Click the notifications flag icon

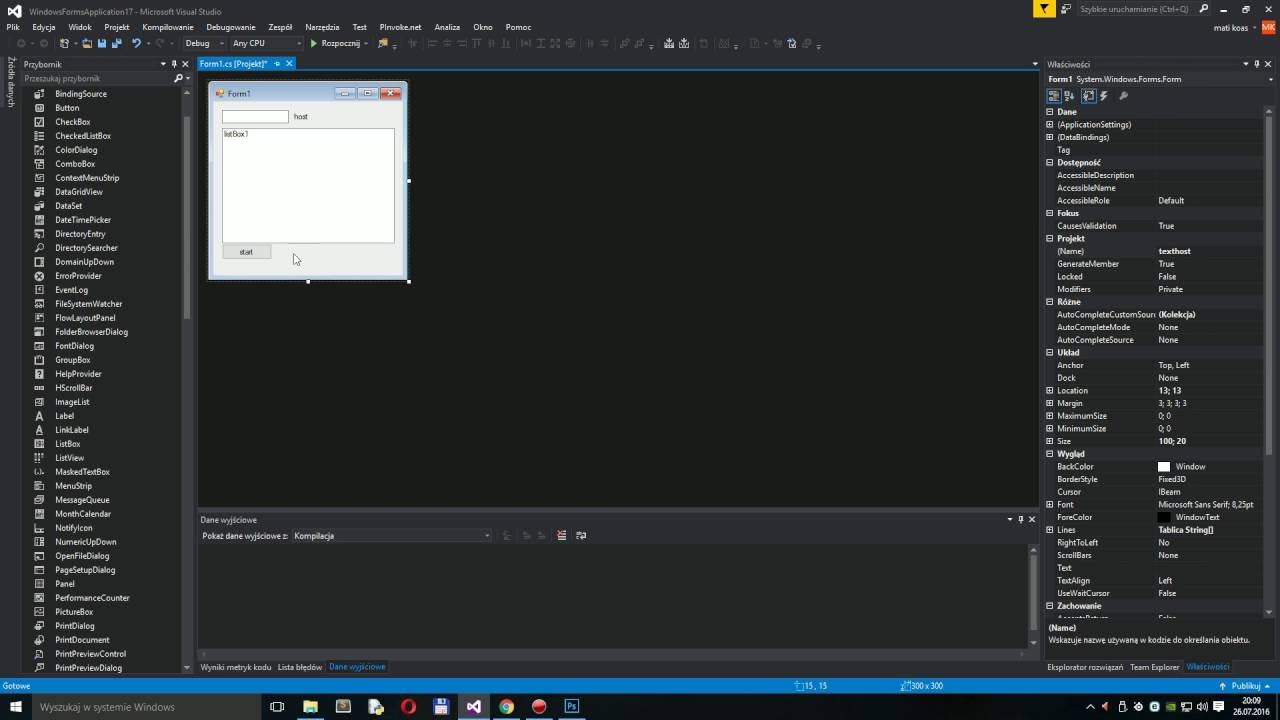pos(1044,9)
